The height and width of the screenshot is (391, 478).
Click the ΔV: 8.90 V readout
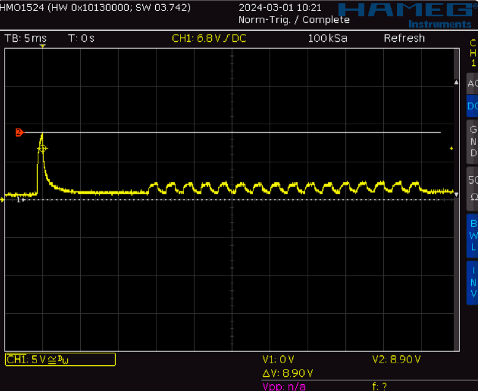(288, 373)
